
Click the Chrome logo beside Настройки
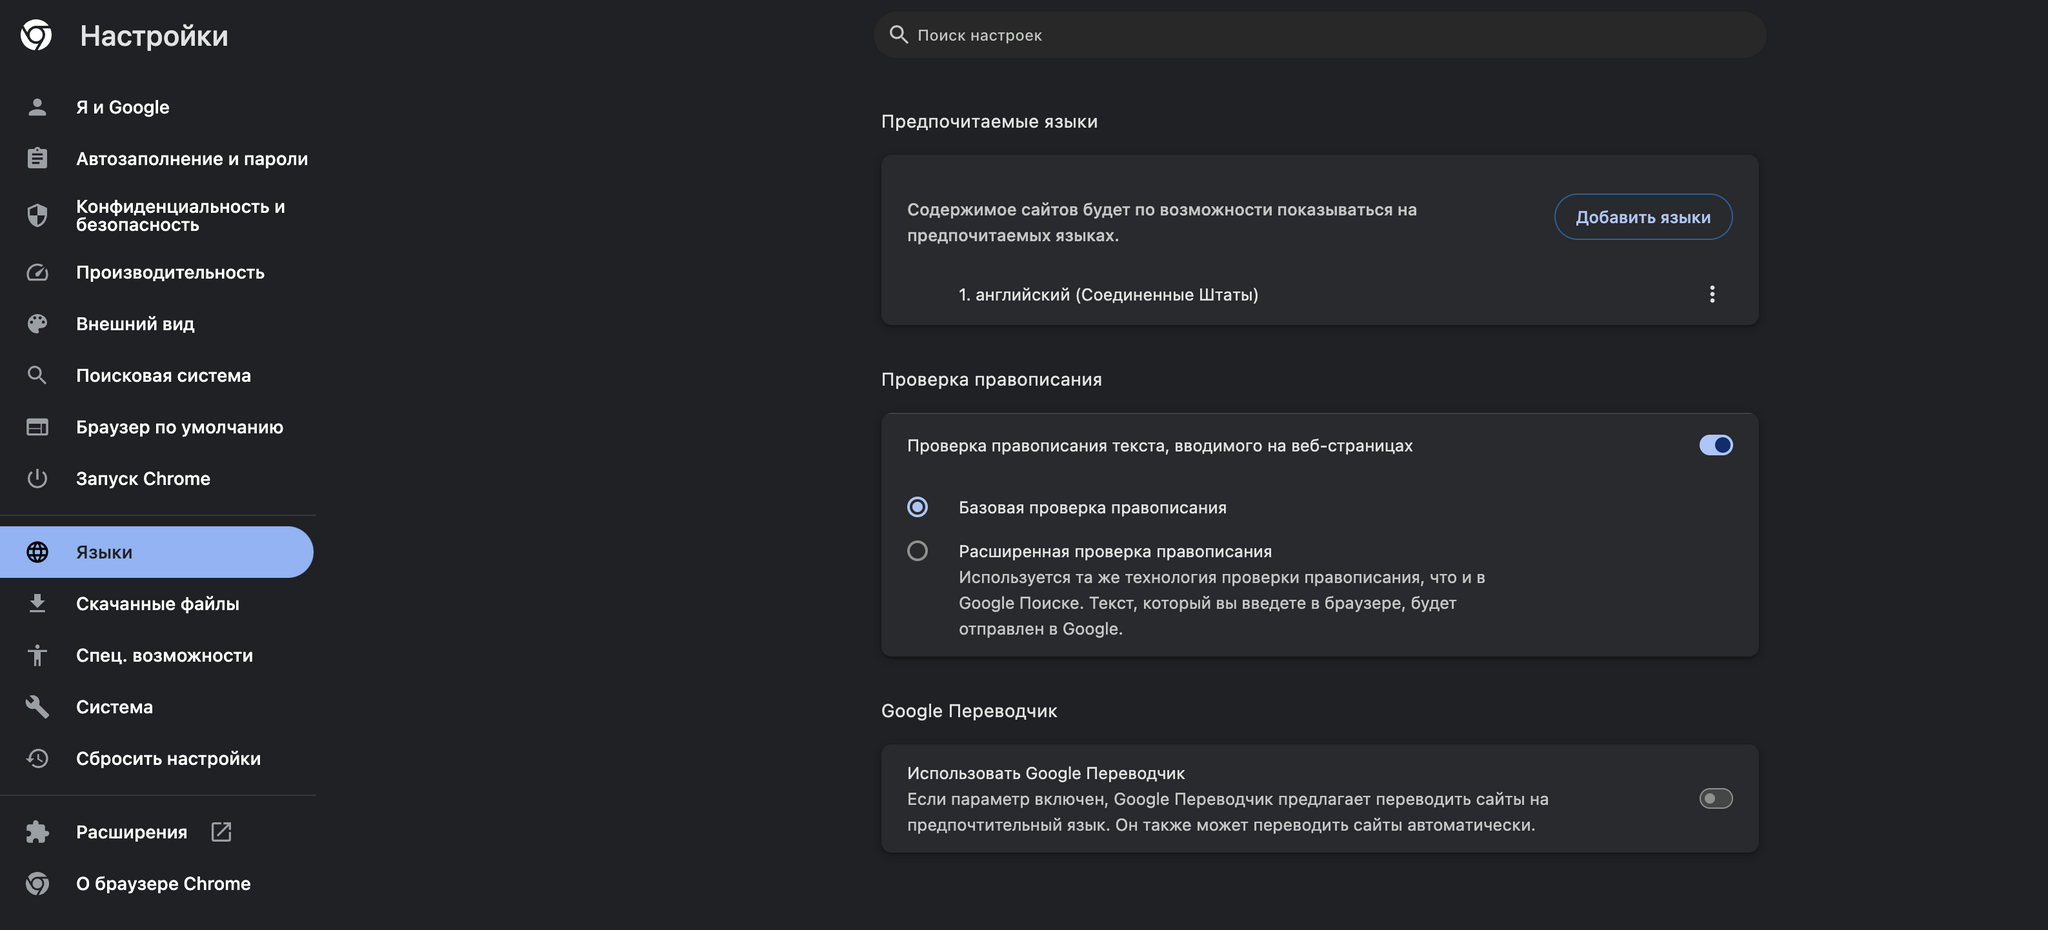tap(36, 35)
